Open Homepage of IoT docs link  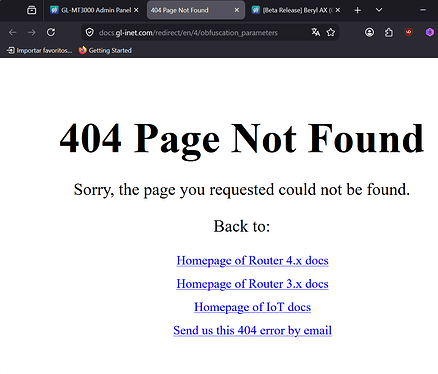coord(252,307)
